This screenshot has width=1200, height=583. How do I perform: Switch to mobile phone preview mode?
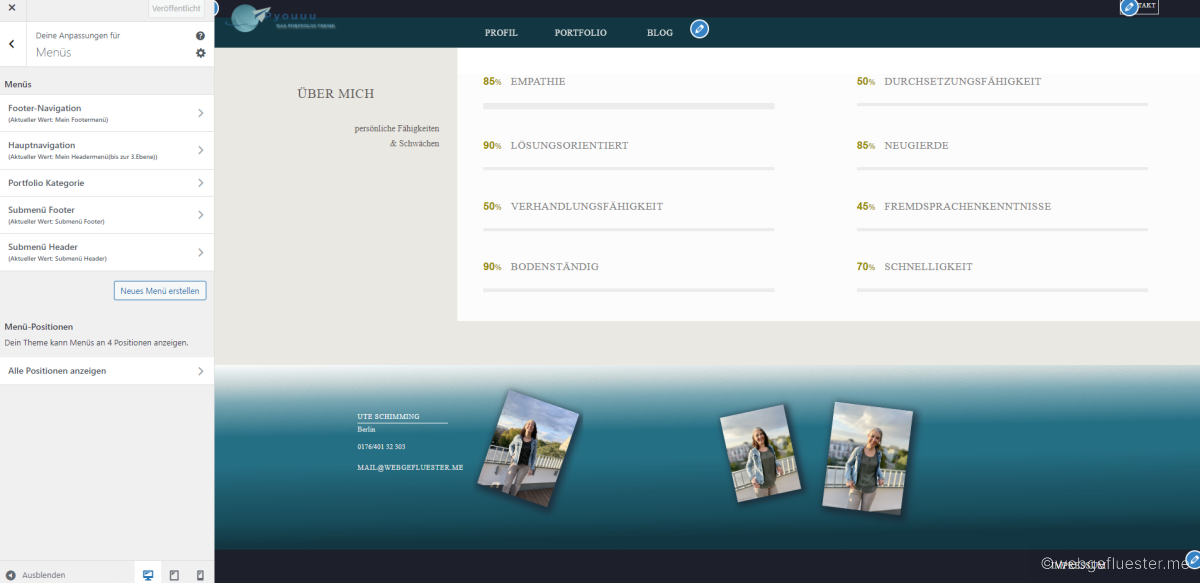tap(200, 575)
